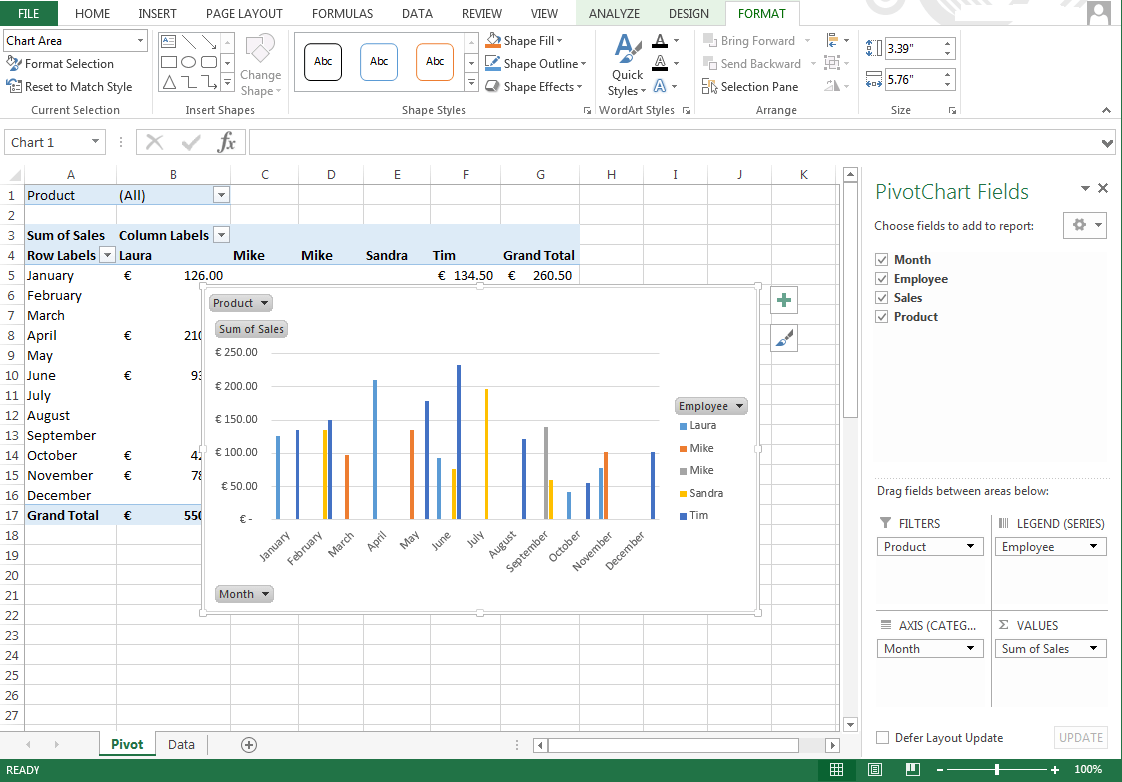Click Reset to Match Style

69,87
